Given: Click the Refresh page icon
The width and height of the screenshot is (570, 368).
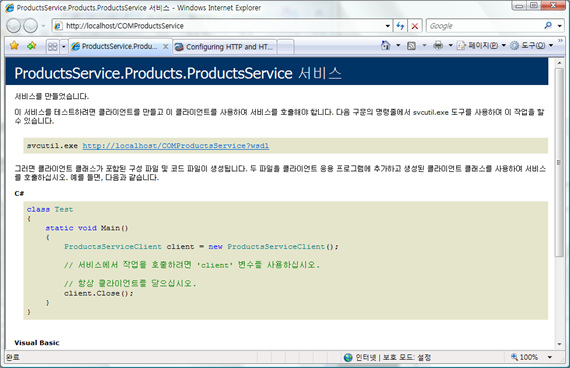Looking at the screenshot, I should (x=400, y=26).
